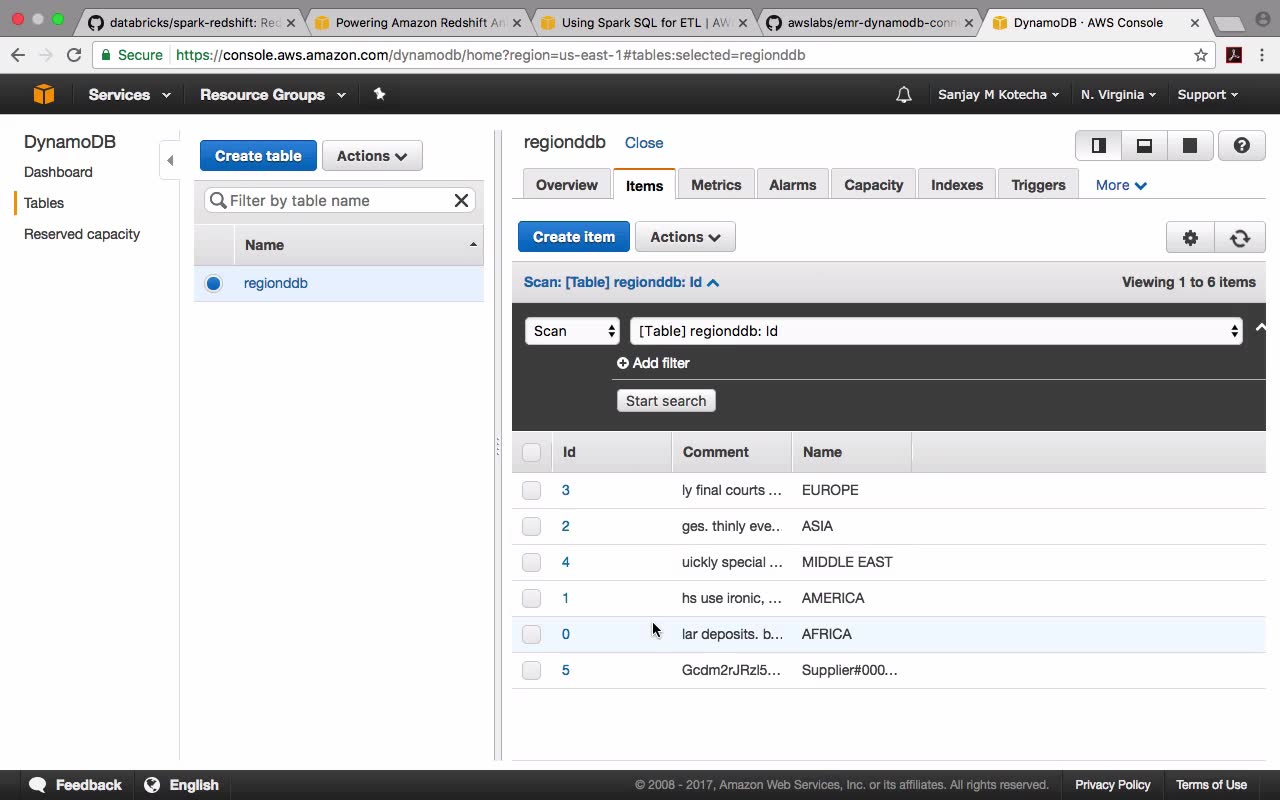Toggle the select-all items checkbox
This screenshot has width=1280, height=800.
531,452
